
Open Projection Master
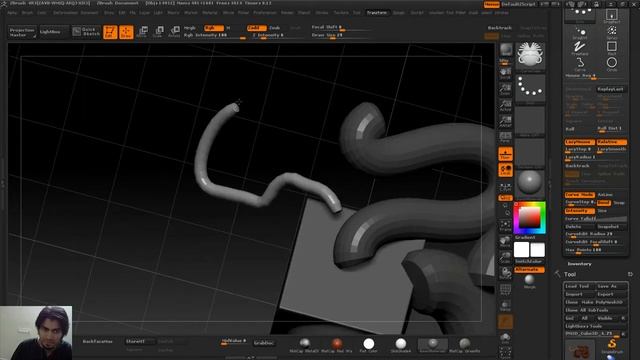coord(22,32)
